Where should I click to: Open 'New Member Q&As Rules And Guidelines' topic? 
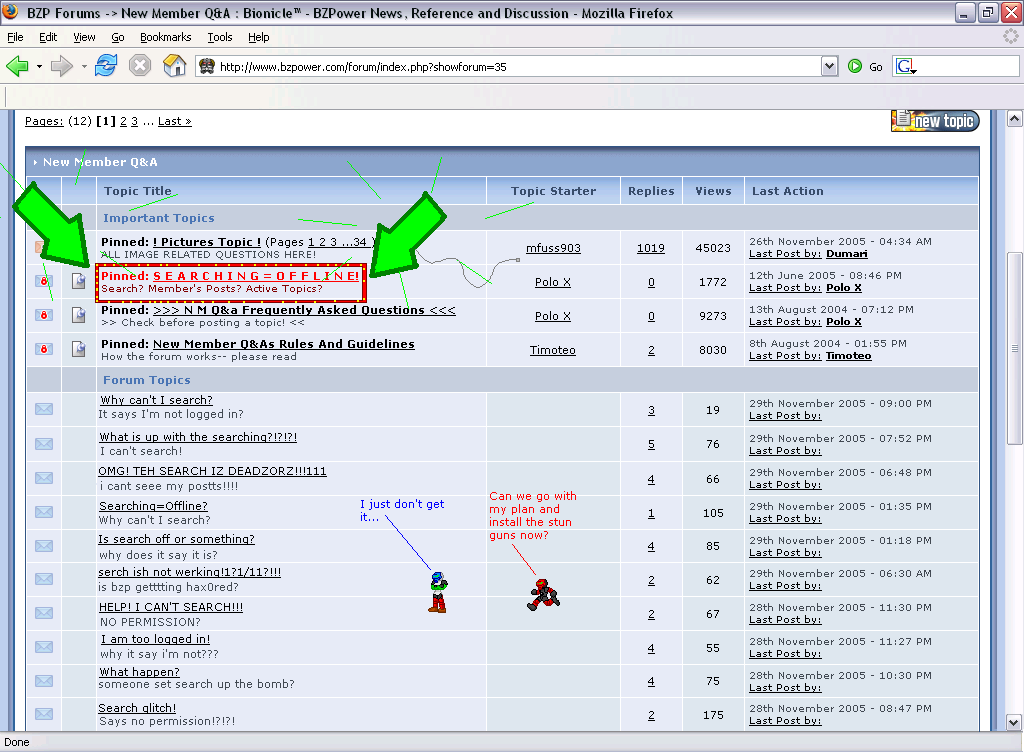pos(283,344)
